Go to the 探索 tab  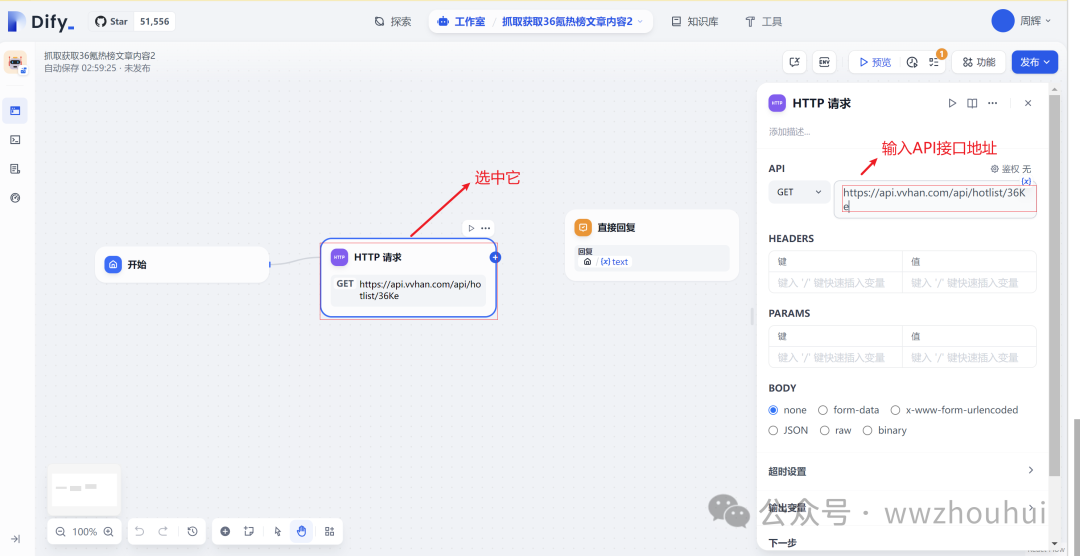coord(393,21)
